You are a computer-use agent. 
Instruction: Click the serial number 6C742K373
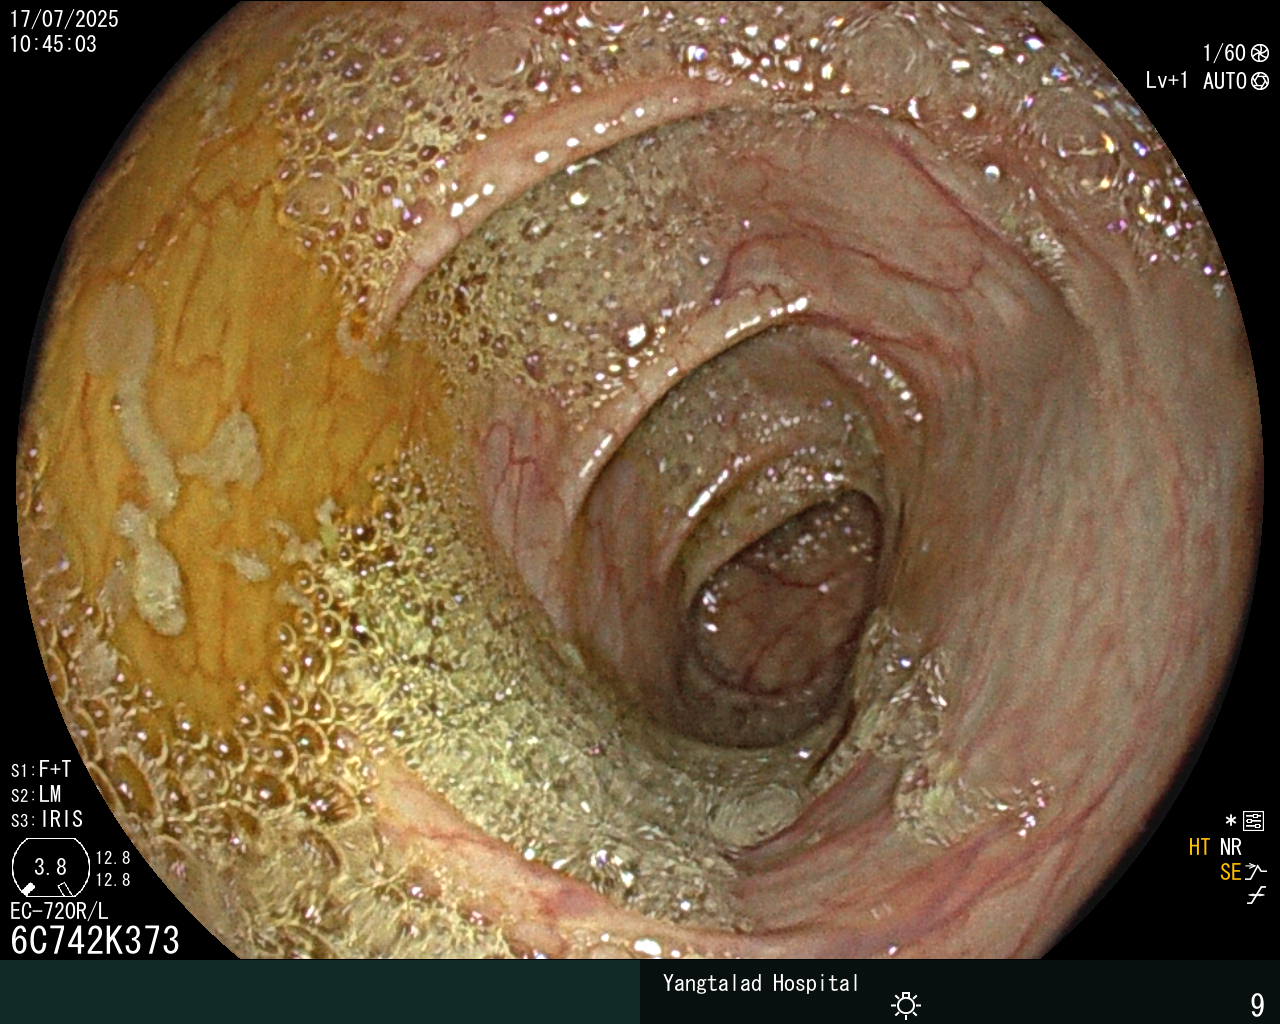(95, 940)
